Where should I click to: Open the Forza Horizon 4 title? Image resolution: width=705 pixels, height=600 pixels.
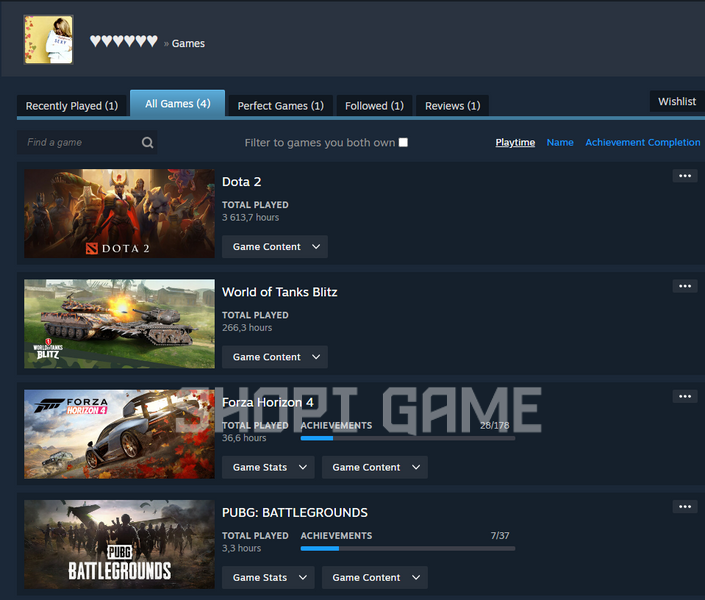[x=268, y=402]
